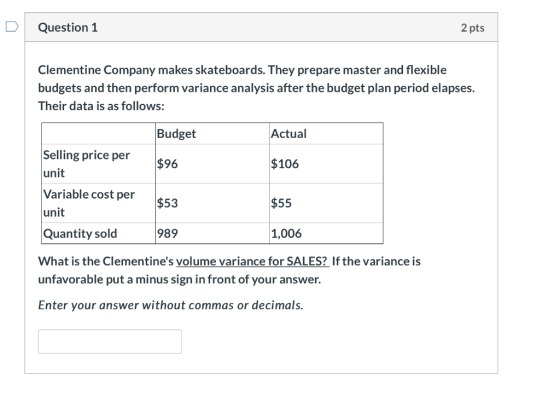Select the 1,006 actual quantity cell

click(x=326, y=234)
